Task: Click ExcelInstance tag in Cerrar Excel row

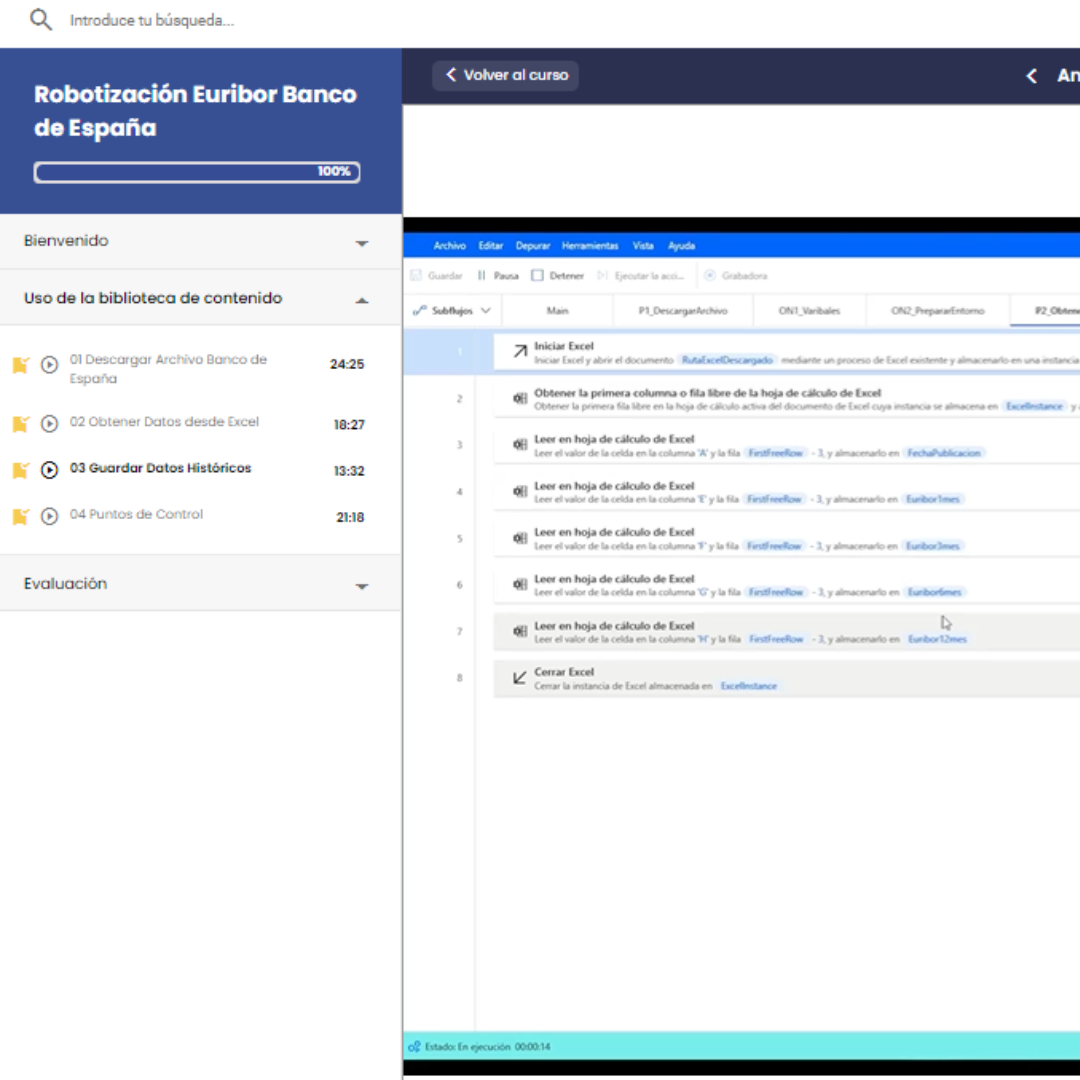Action: coord(749,686)
